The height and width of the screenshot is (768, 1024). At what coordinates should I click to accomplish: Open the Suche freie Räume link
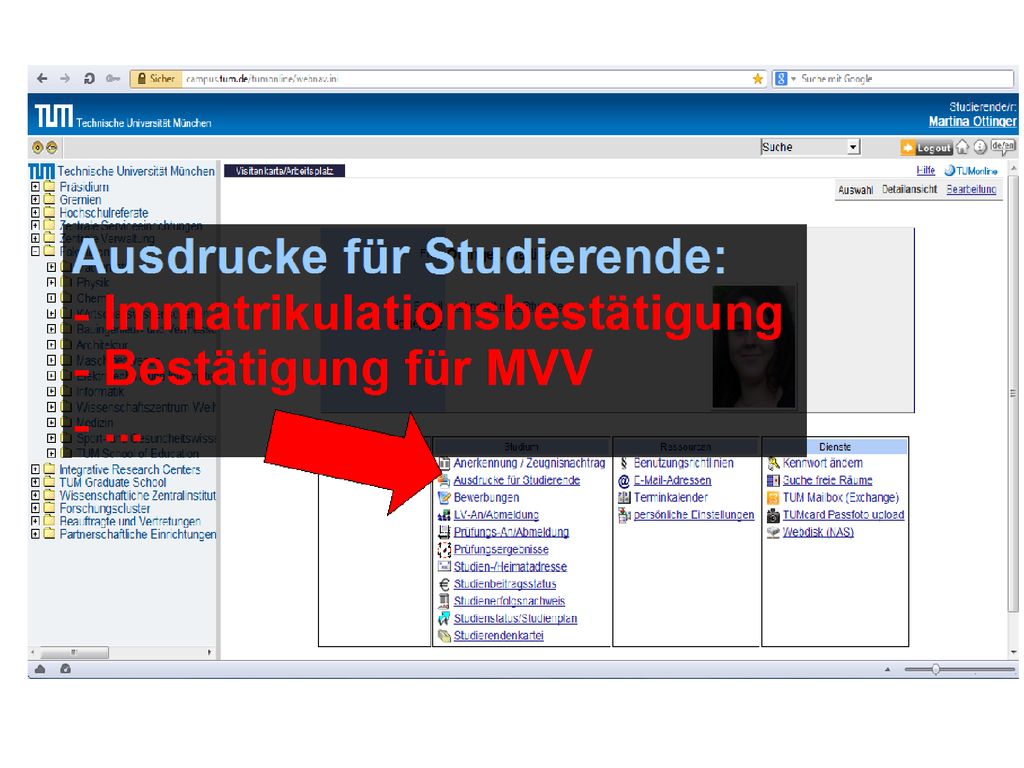[827, 480]
